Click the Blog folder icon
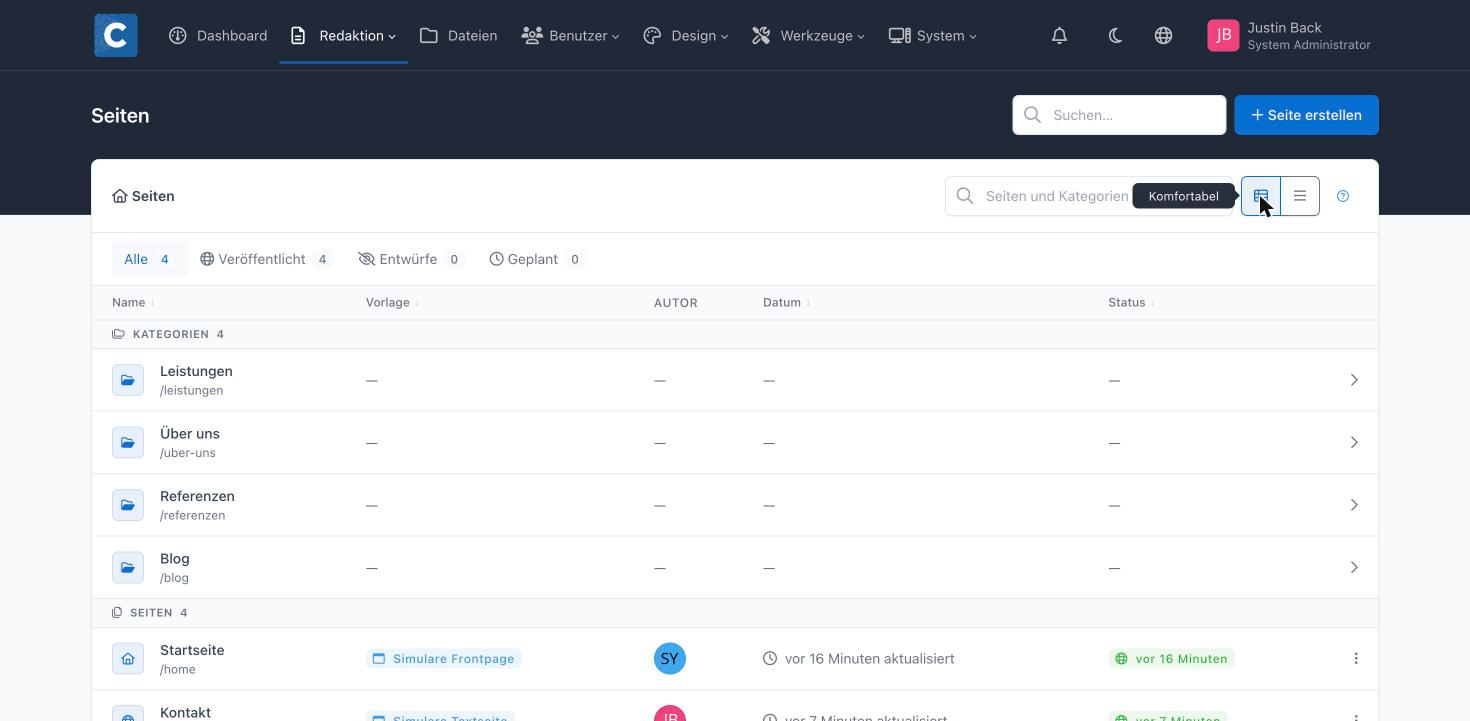 [x=128, y=567]
